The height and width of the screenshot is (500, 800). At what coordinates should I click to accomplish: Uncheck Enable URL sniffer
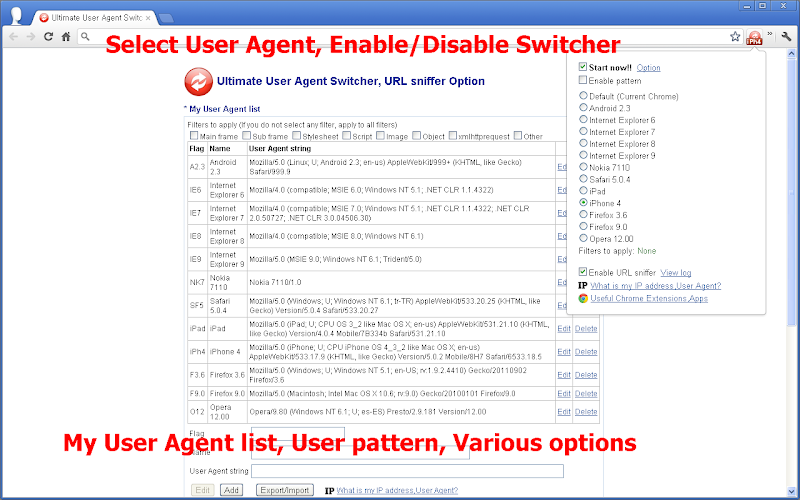(583, 272)
